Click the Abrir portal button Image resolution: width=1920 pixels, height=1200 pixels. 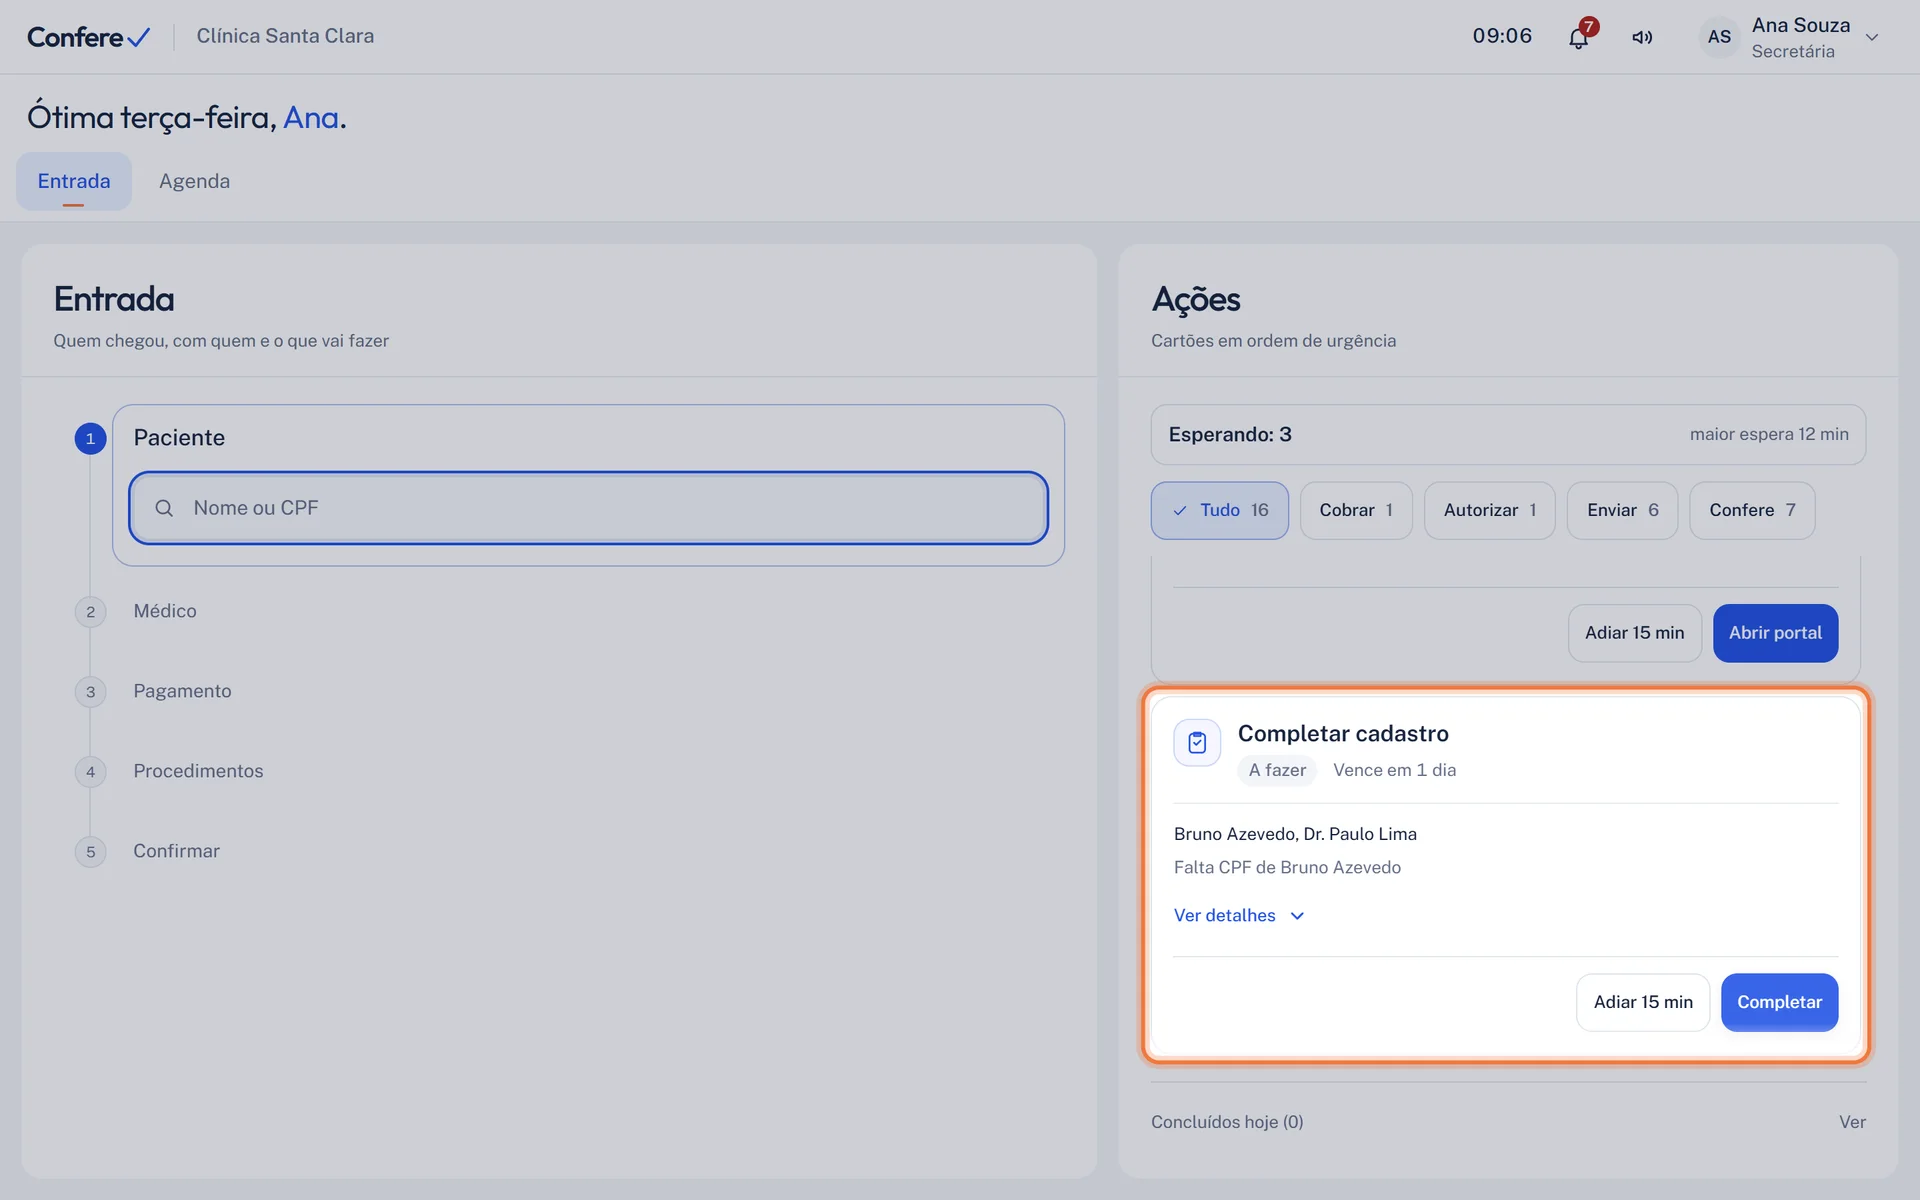pos(1775,633)
